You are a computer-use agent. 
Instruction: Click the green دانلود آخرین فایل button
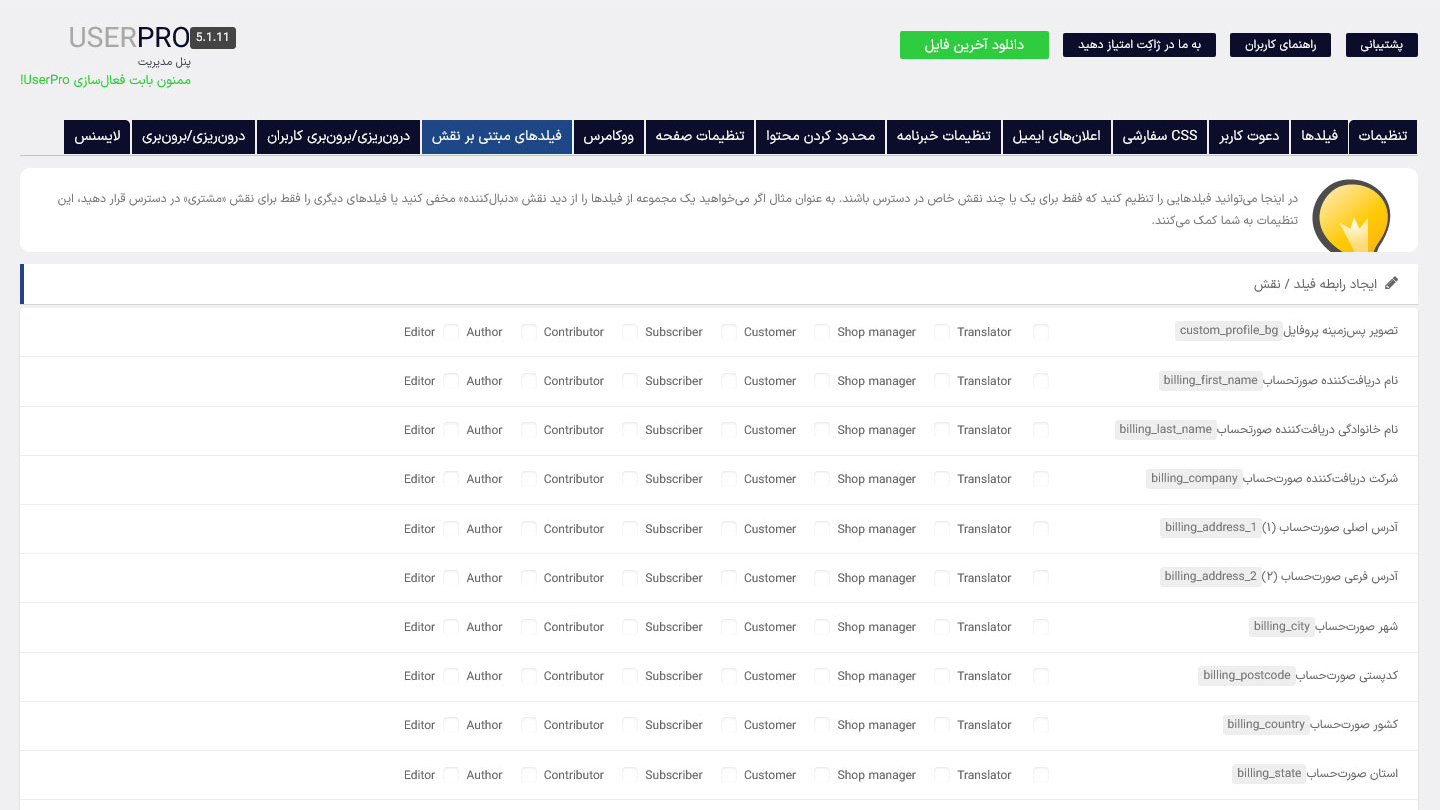(x=974, y=45)
